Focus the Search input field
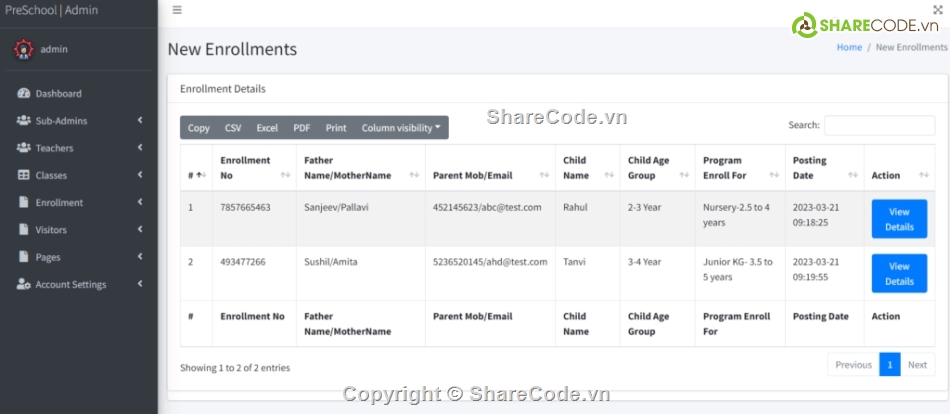The image size is (950, 414). (x=879, y=125)
